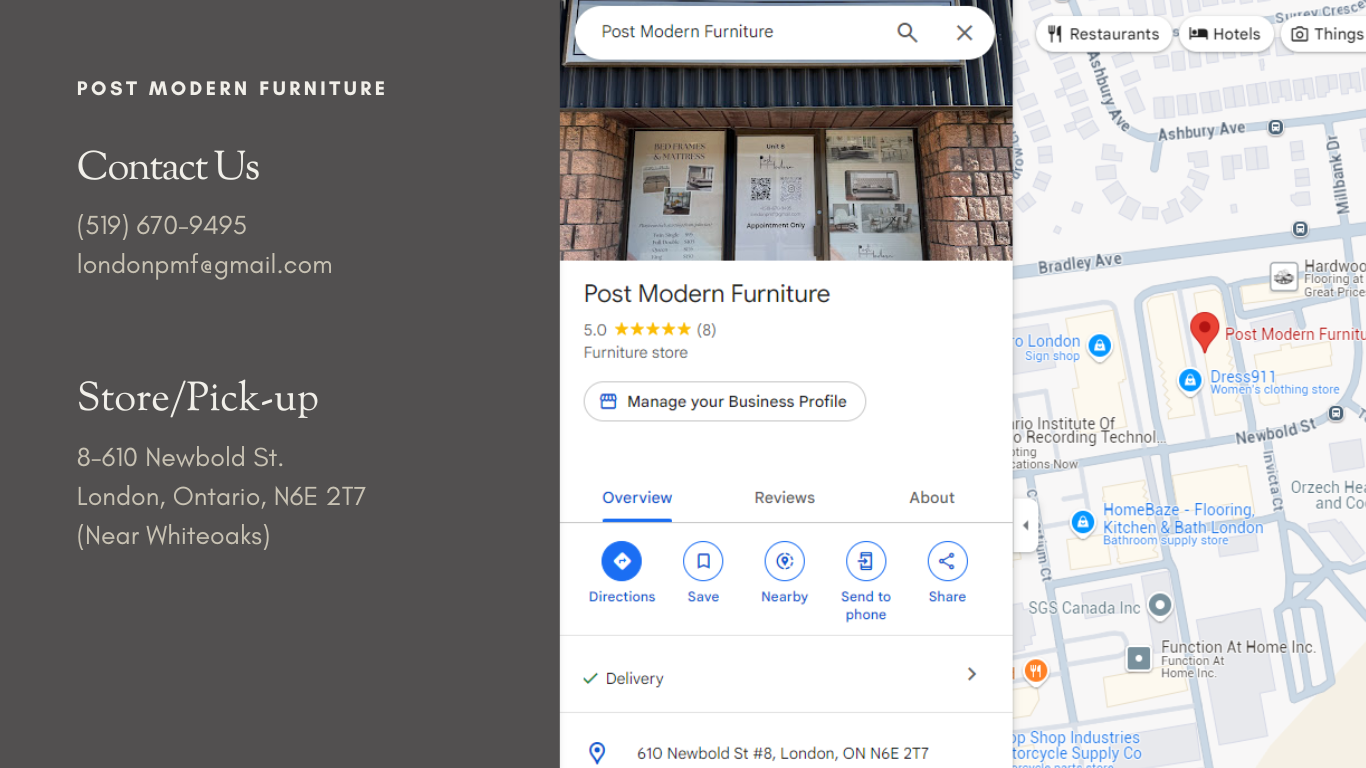This screenshot has height=768, width=1366.
Task: Clear the search with the X icon
Action: (964, 32)
